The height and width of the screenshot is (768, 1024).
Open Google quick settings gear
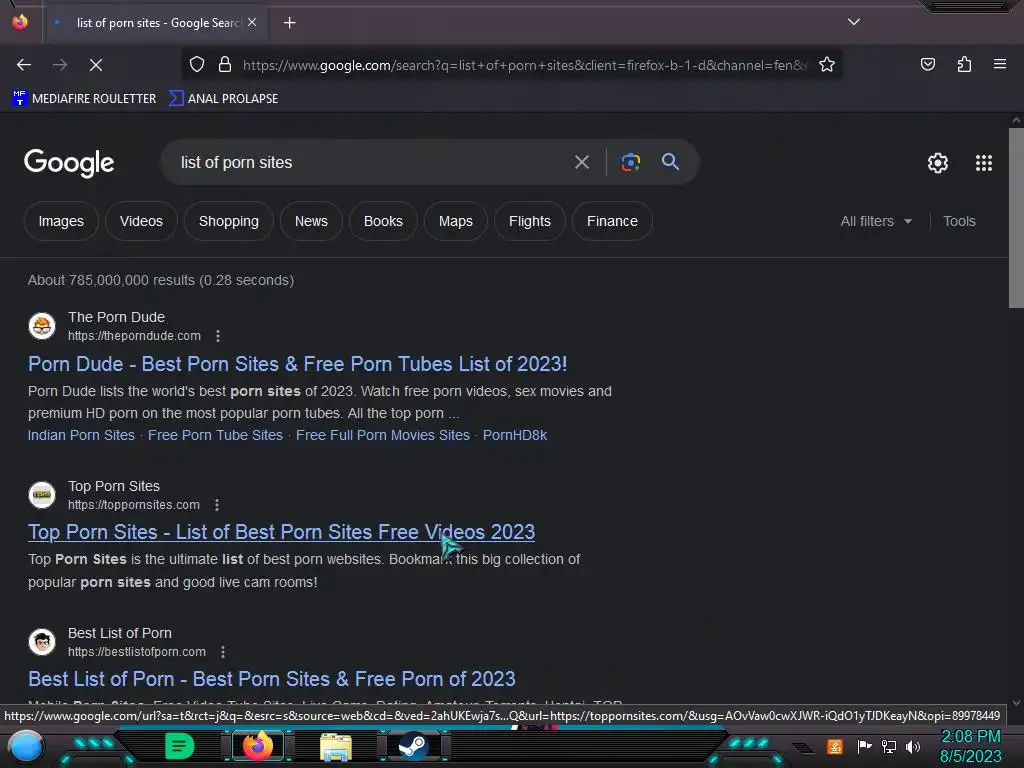pyautogui.click(x=938, y=163)
